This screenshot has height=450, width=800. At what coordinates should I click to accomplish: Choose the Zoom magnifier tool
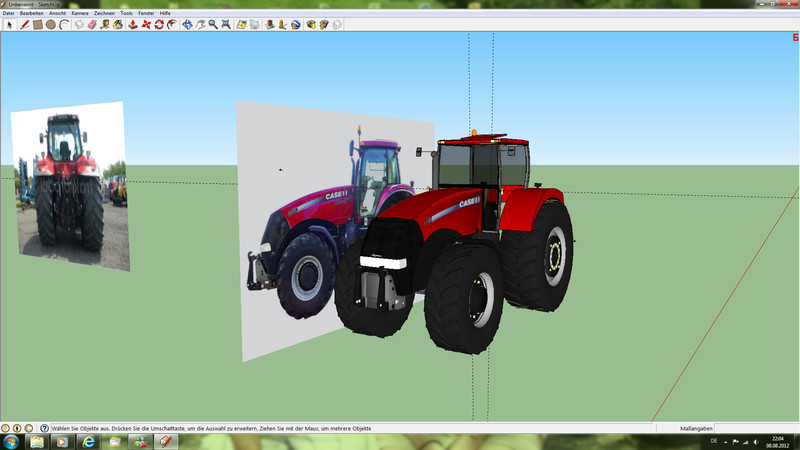coord(213,24)
